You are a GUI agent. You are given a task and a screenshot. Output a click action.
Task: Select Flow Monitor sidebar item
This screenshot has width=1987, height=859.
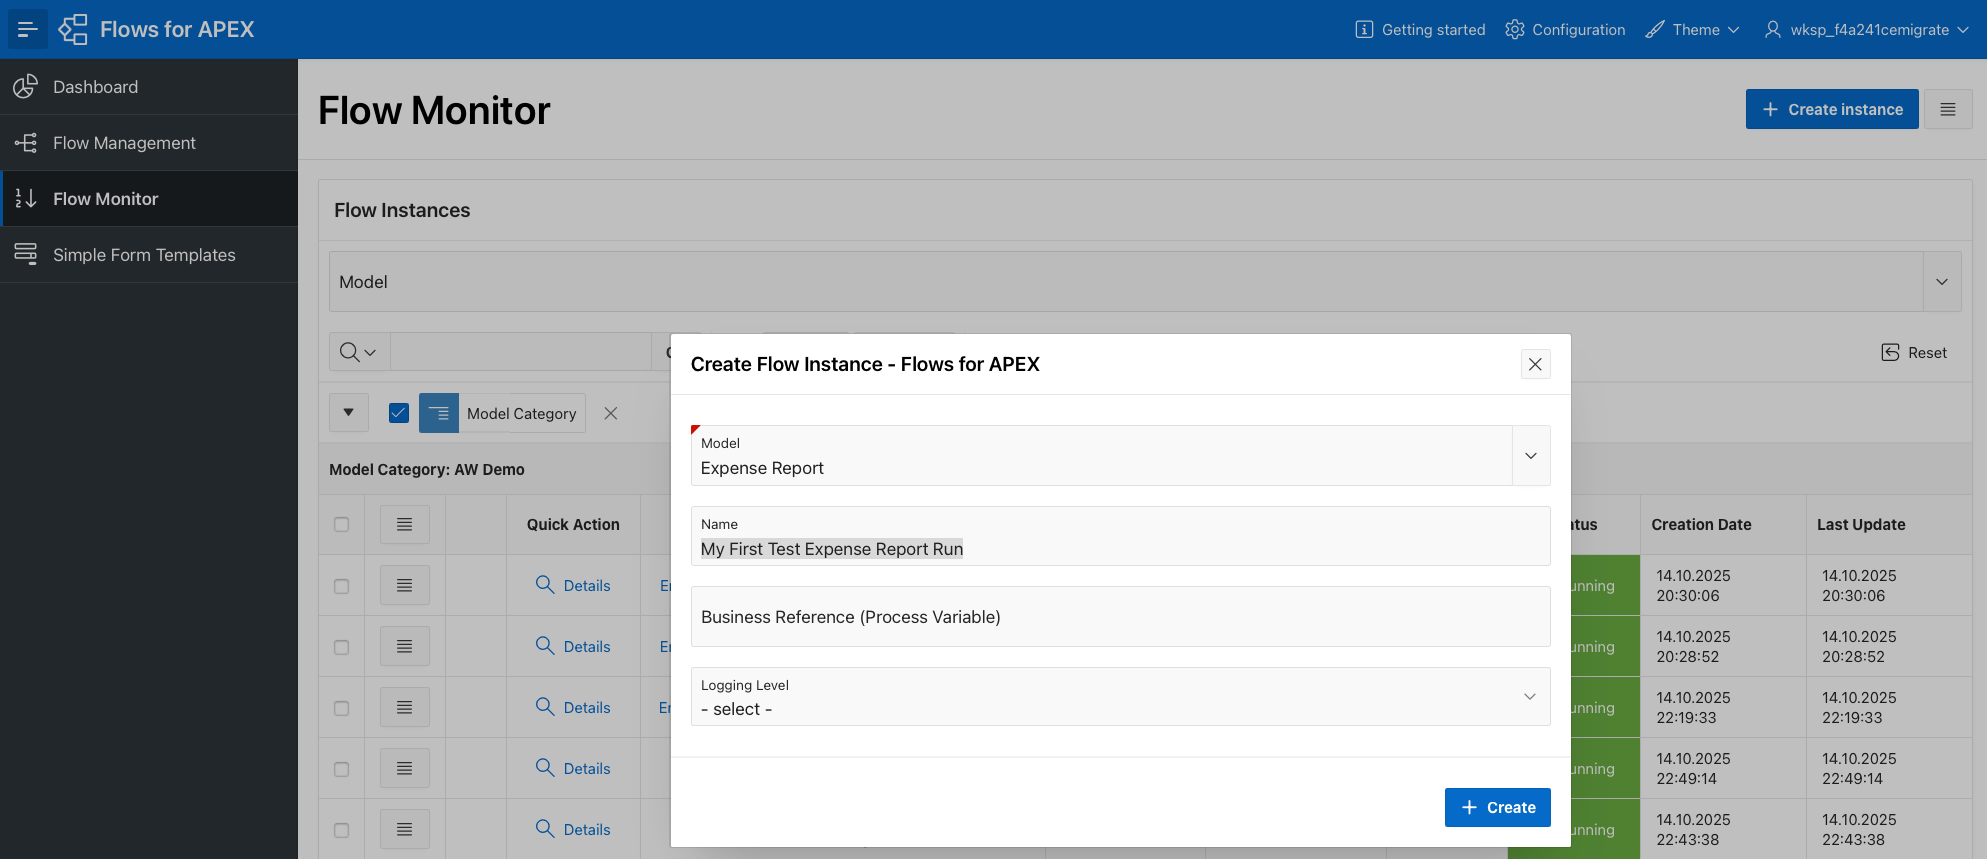149,199
